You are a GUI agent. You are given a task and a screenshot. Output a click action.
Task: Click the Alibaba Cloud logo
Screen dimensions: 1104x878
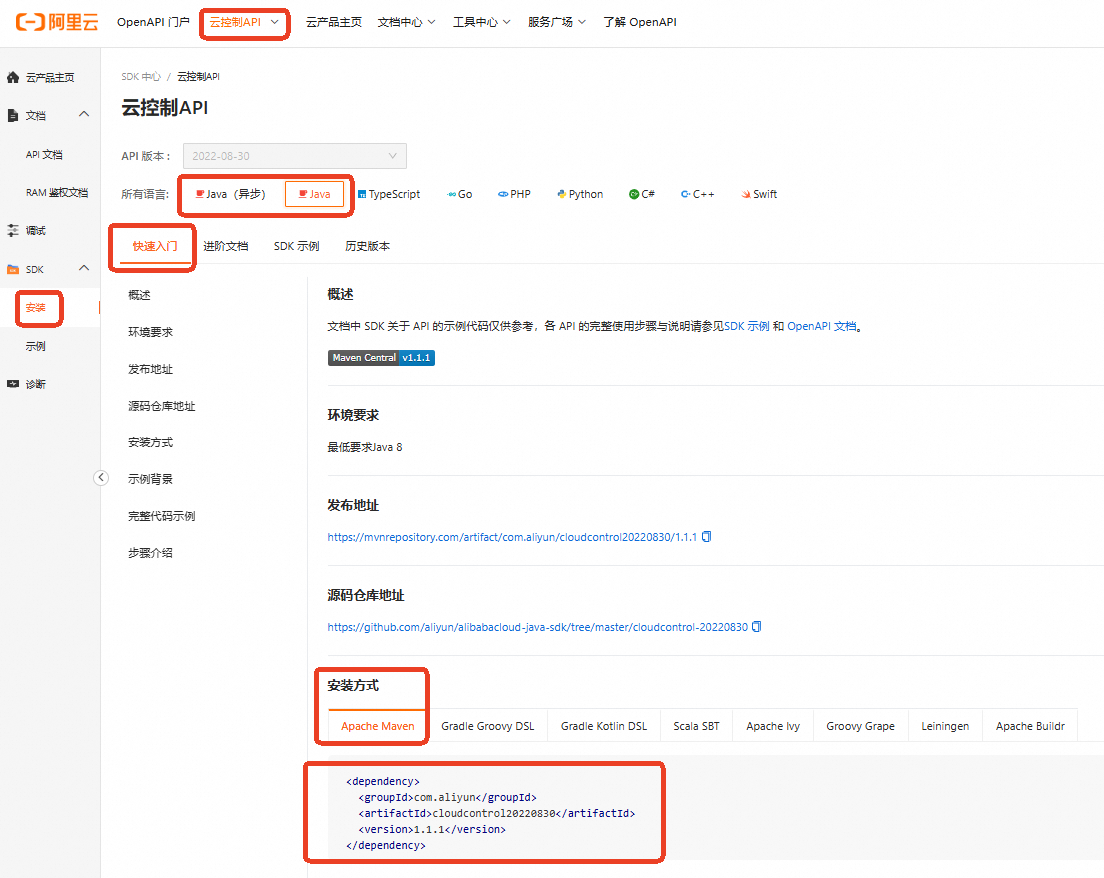pyautogui.click(x=57, y=22)
